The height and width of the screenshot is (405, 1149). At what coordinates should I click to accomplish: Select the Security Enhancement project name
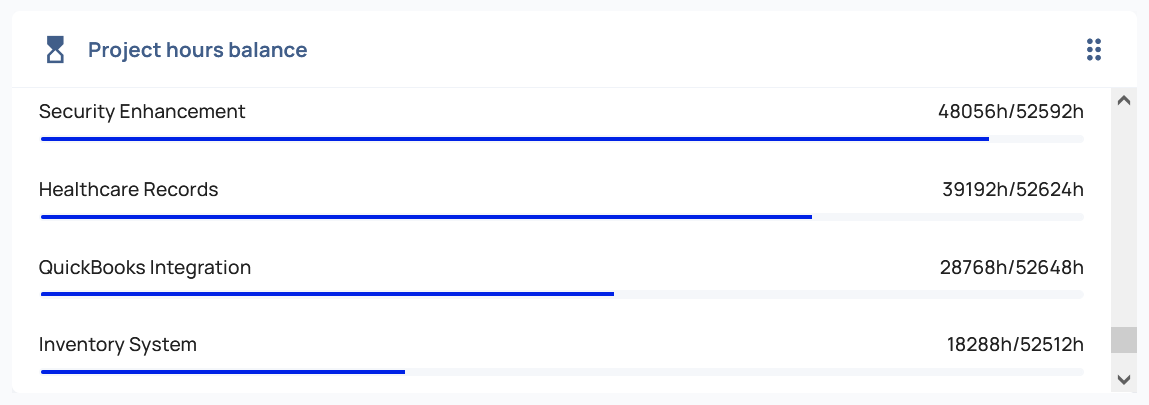tap(142, 112)
